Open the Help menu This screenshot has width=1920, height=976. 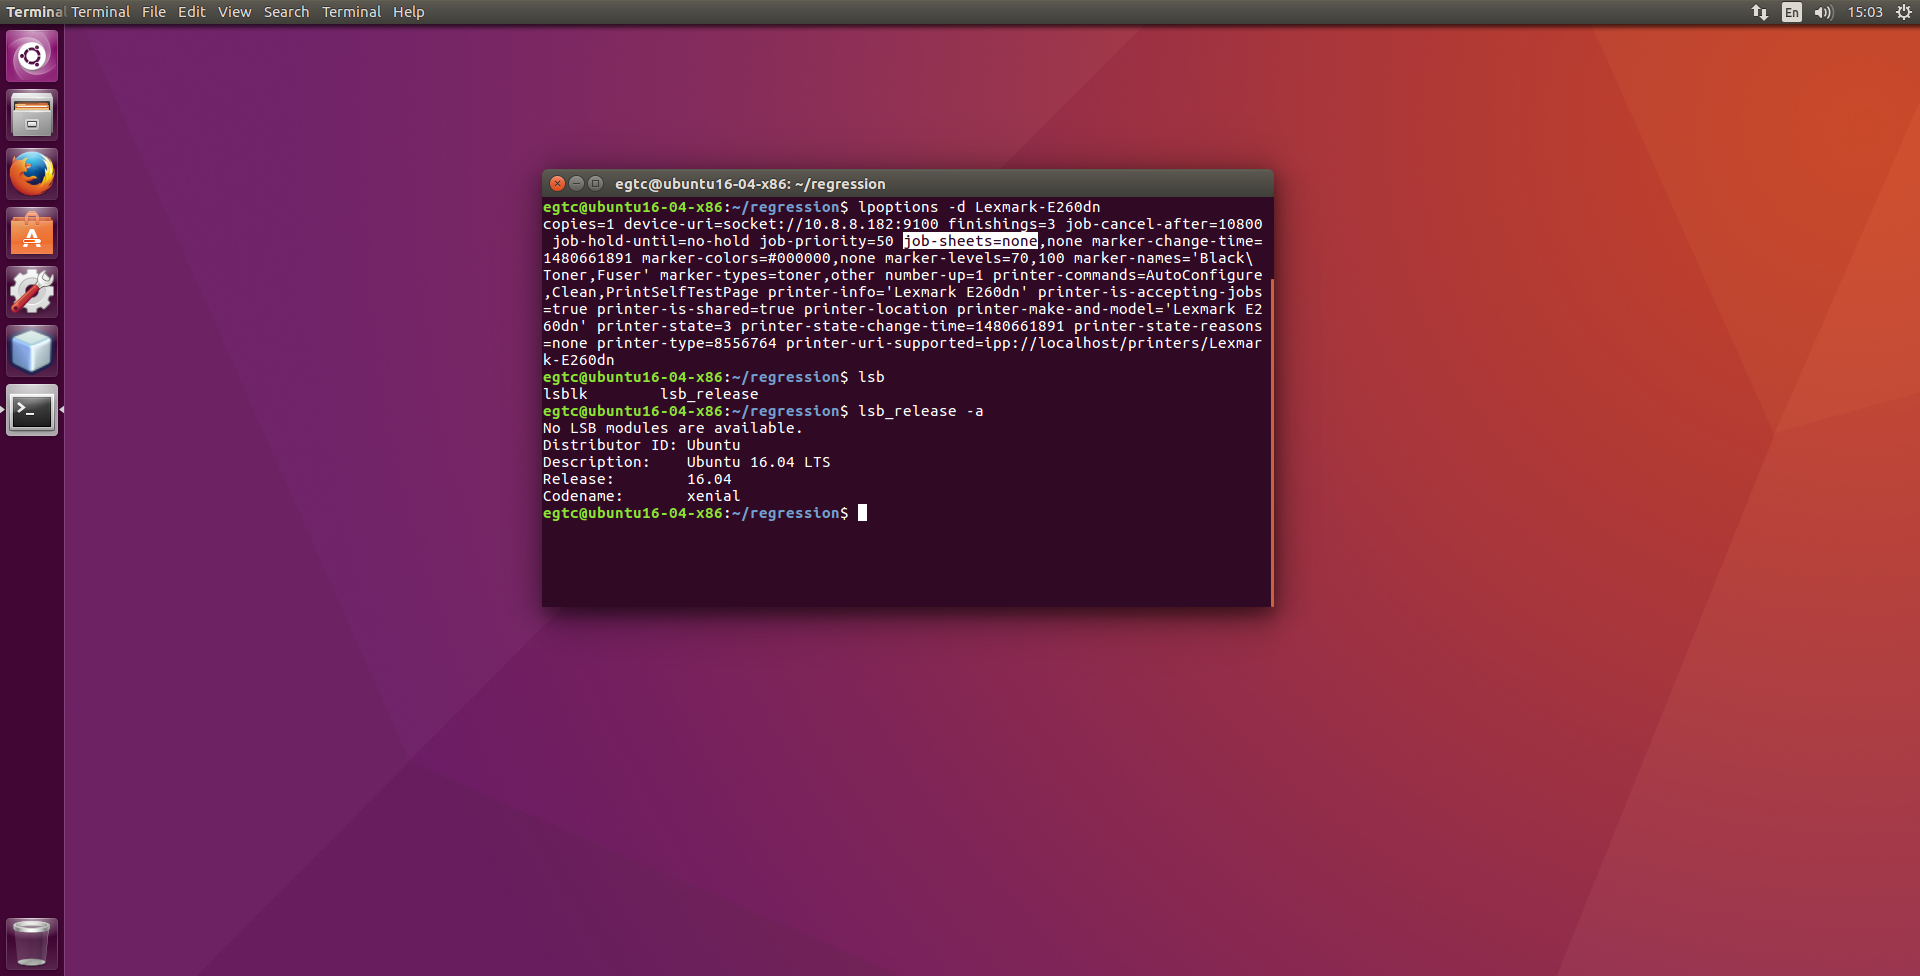[408, 12]
